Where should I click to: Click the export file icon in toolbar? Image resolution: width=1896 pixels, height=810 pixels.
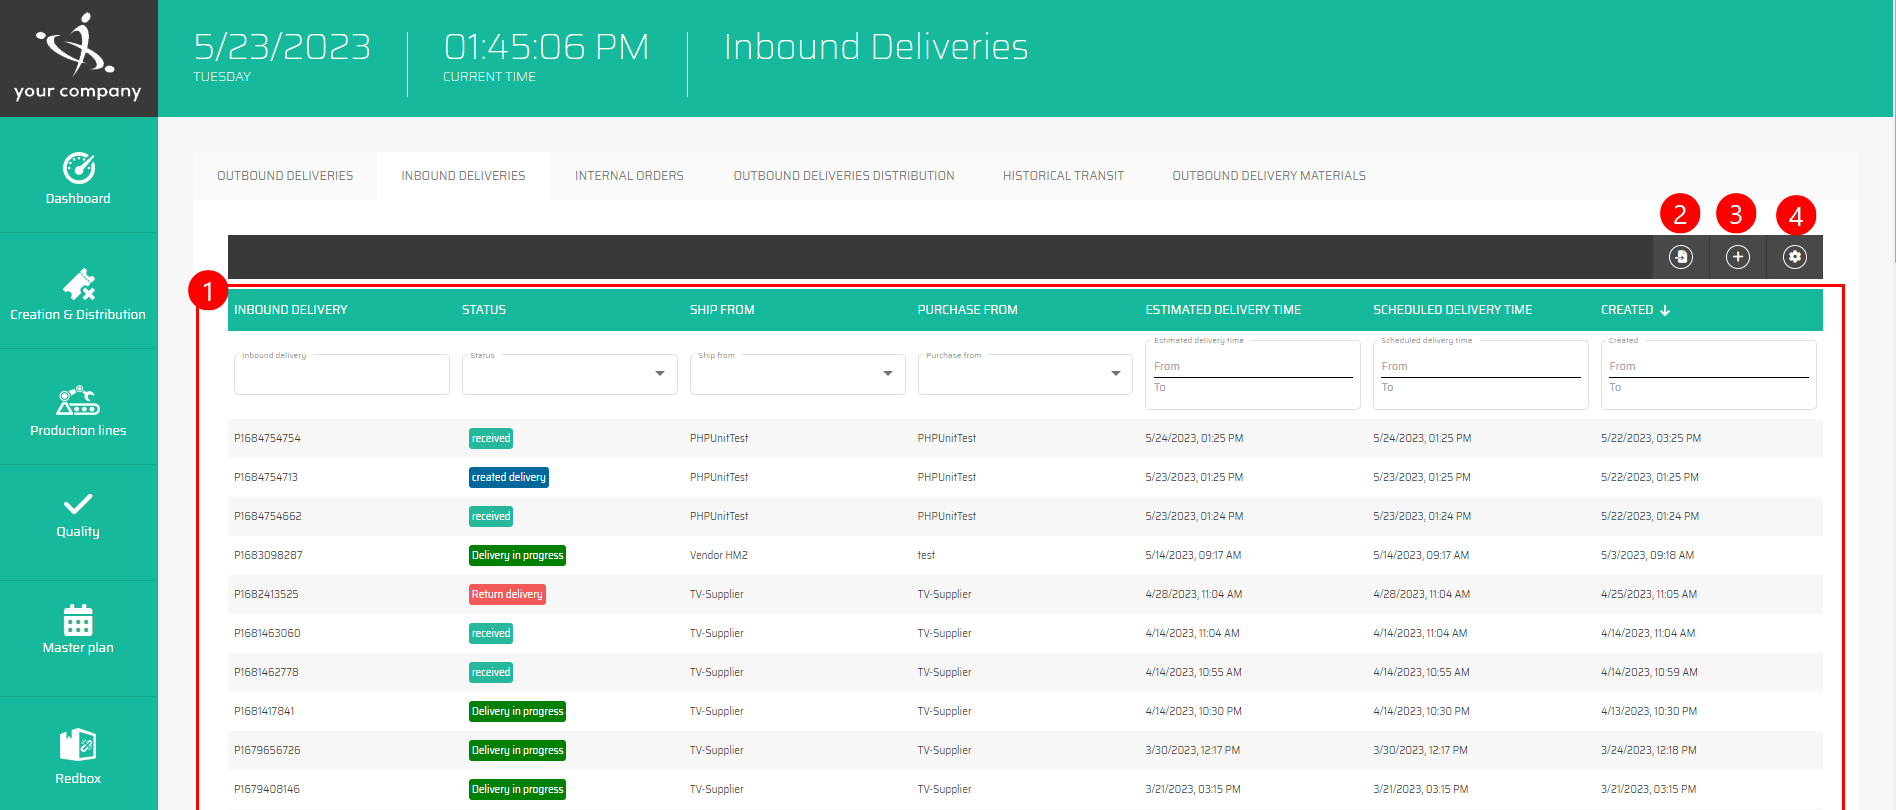[1681, 257]
